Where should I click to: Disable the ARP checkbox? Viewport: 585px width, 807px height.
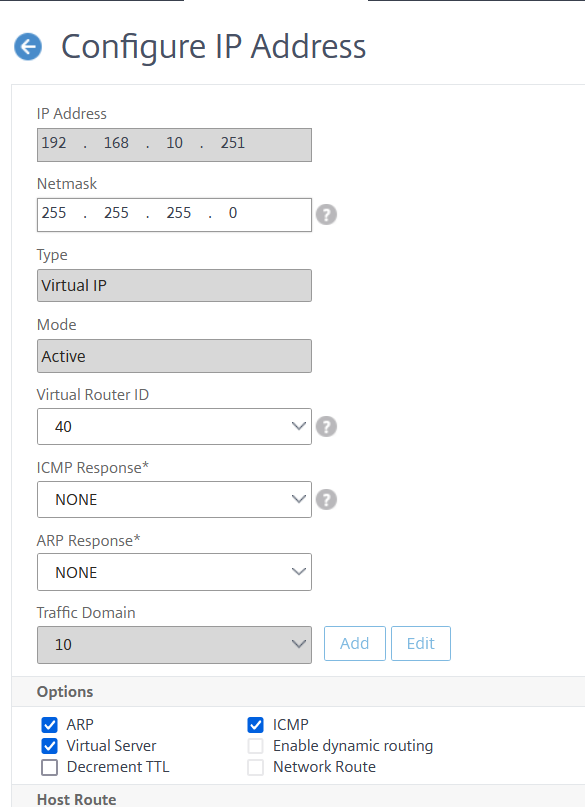pyautogui.click(x=49, y=725)
